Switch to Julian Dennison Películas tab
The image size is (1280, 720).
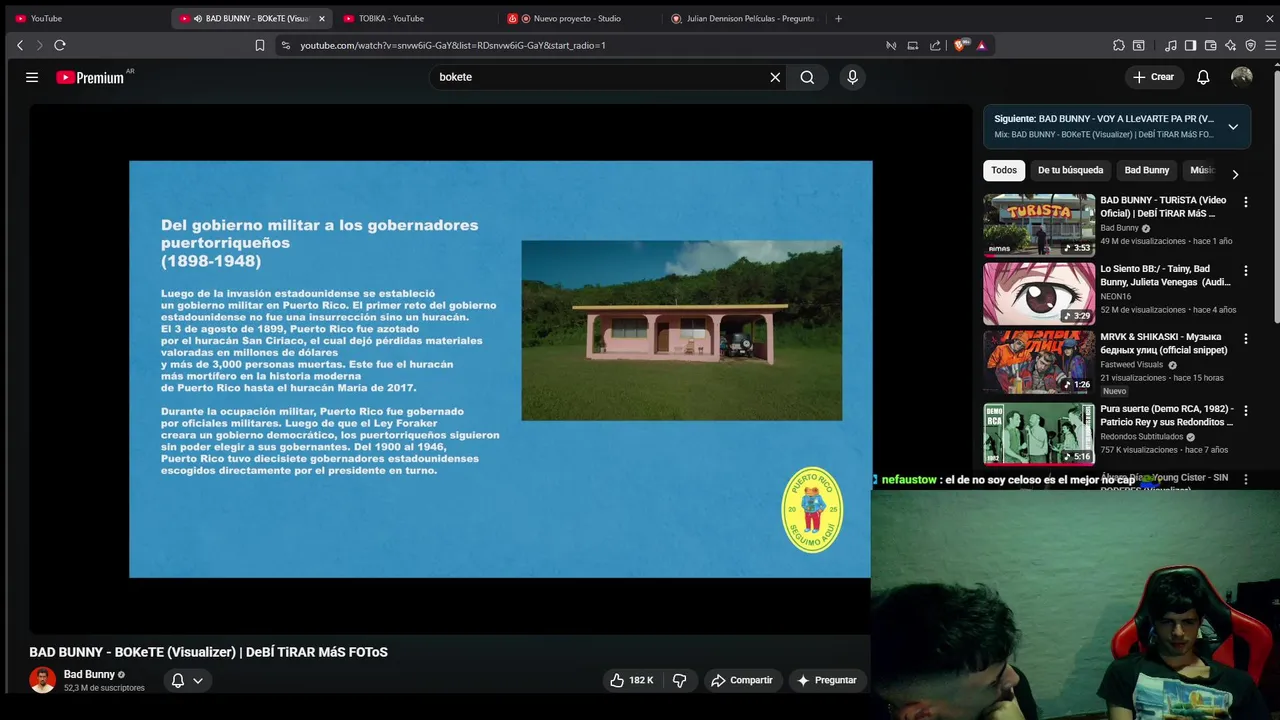[743, 18]
